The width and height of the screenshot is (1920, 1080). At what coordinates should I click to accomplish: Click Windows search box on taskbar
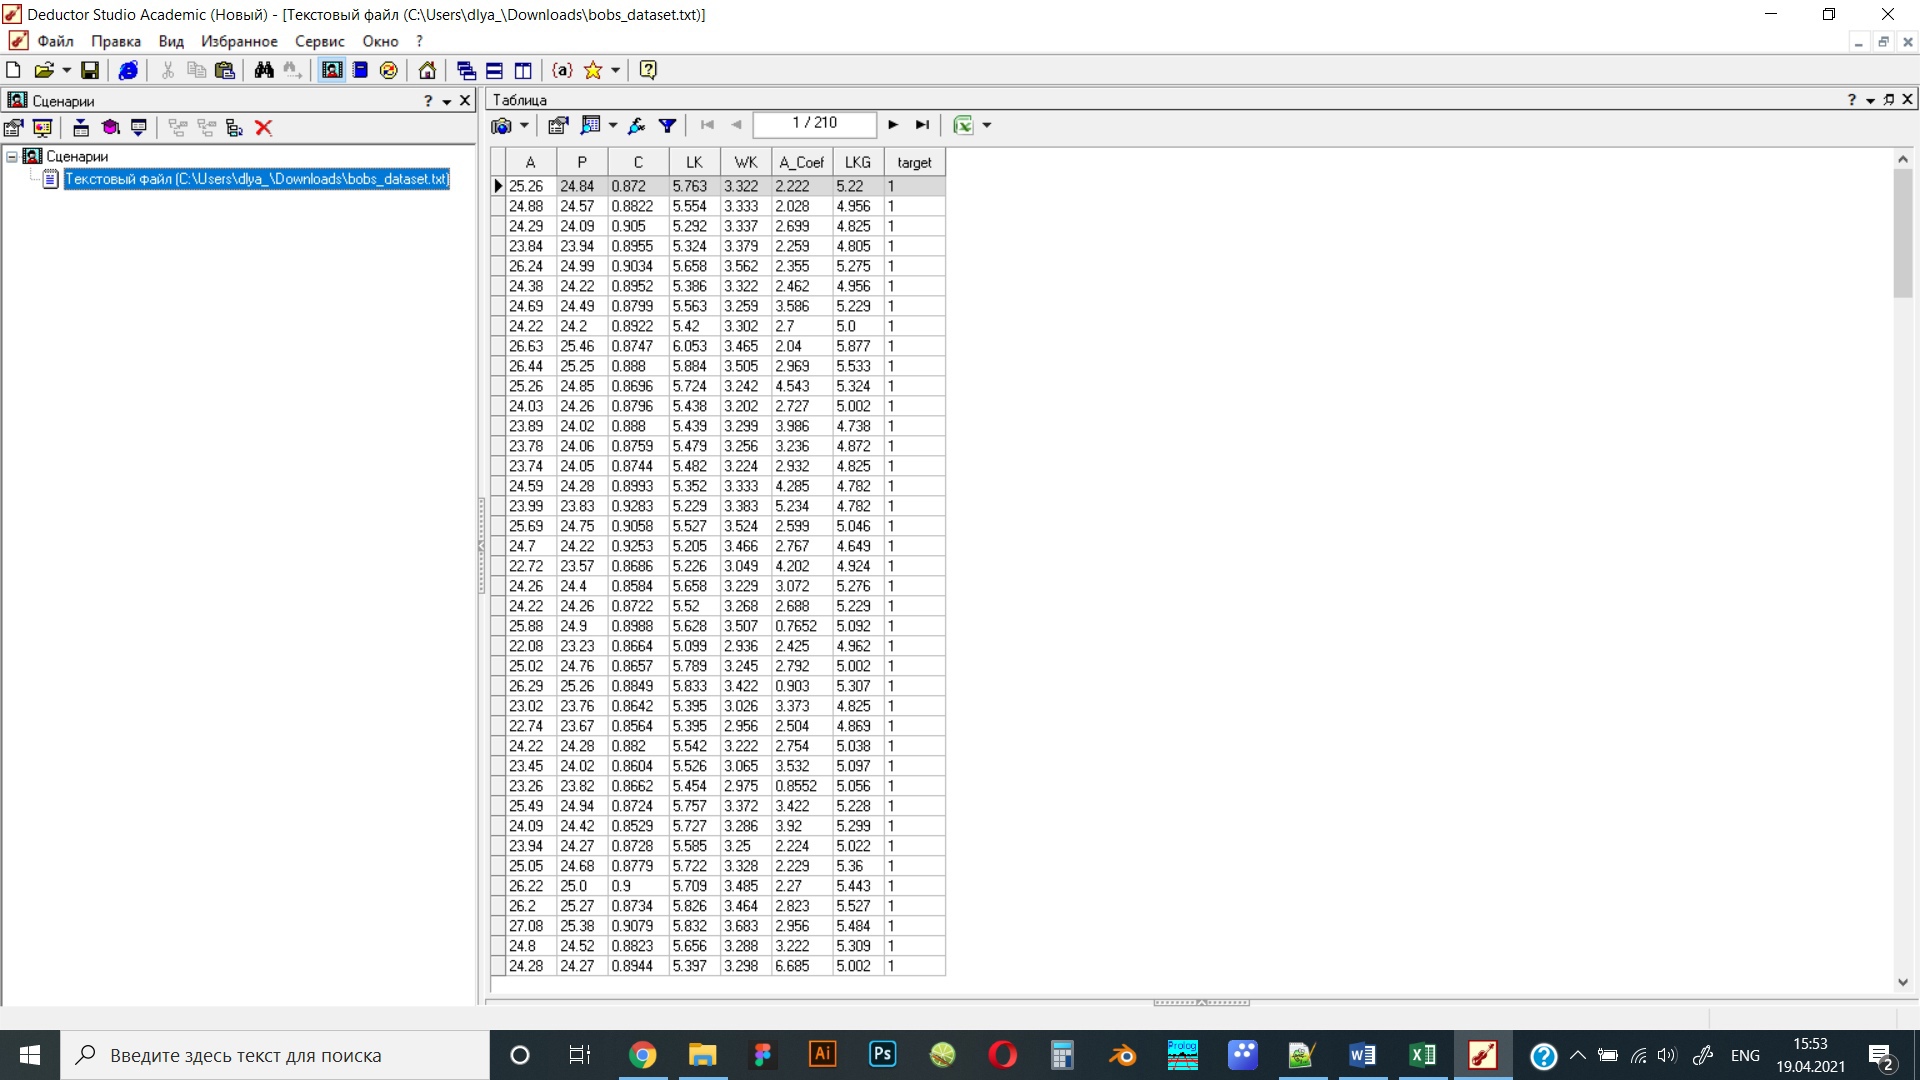[x=275, y=1055]
